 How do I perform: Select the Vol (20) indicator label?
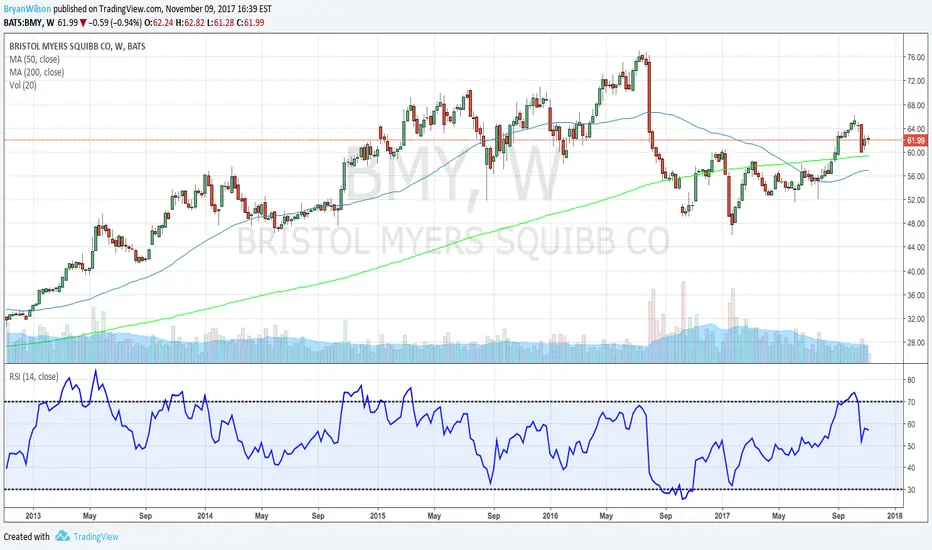[23, 86]
